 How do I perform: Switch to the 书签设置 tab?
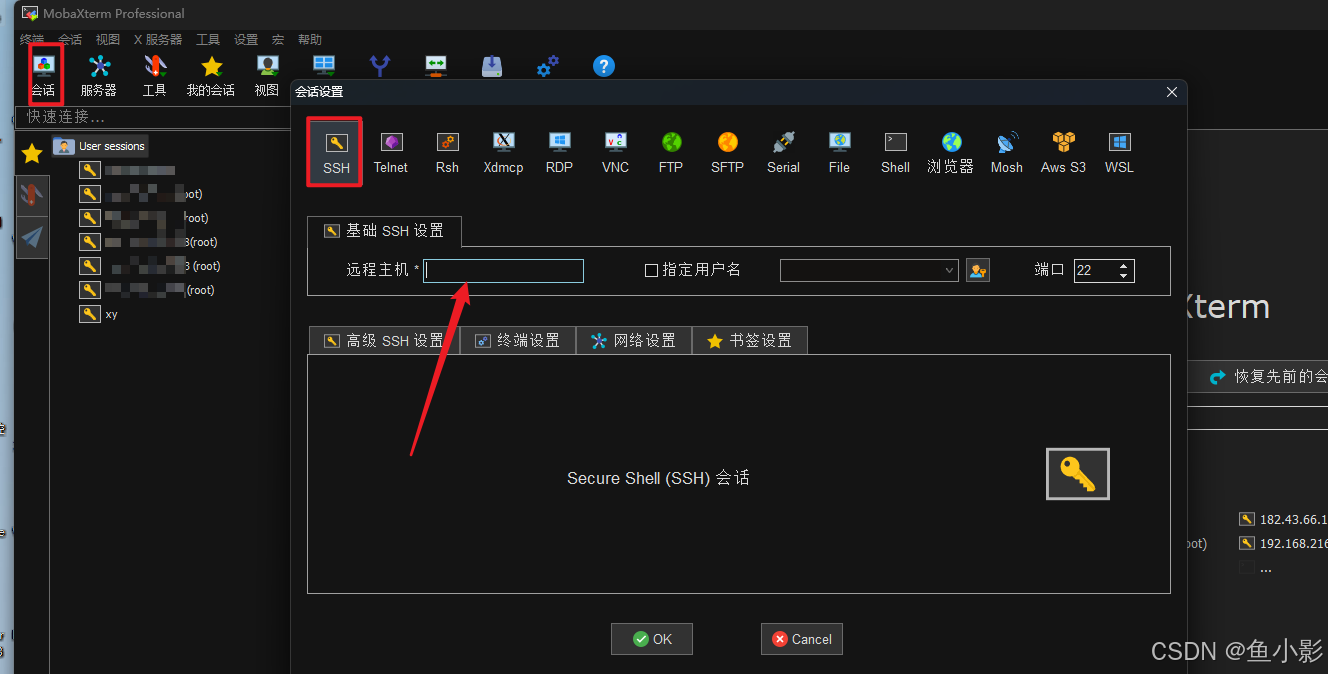[x=750, y=341]
